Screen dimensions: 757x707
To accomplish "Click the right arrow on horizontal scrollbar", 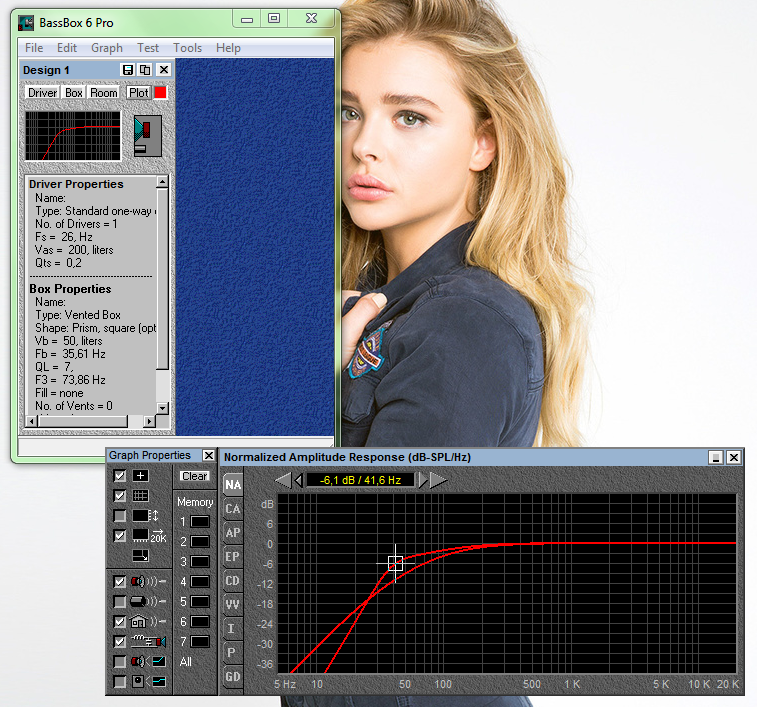I will 149,421.
